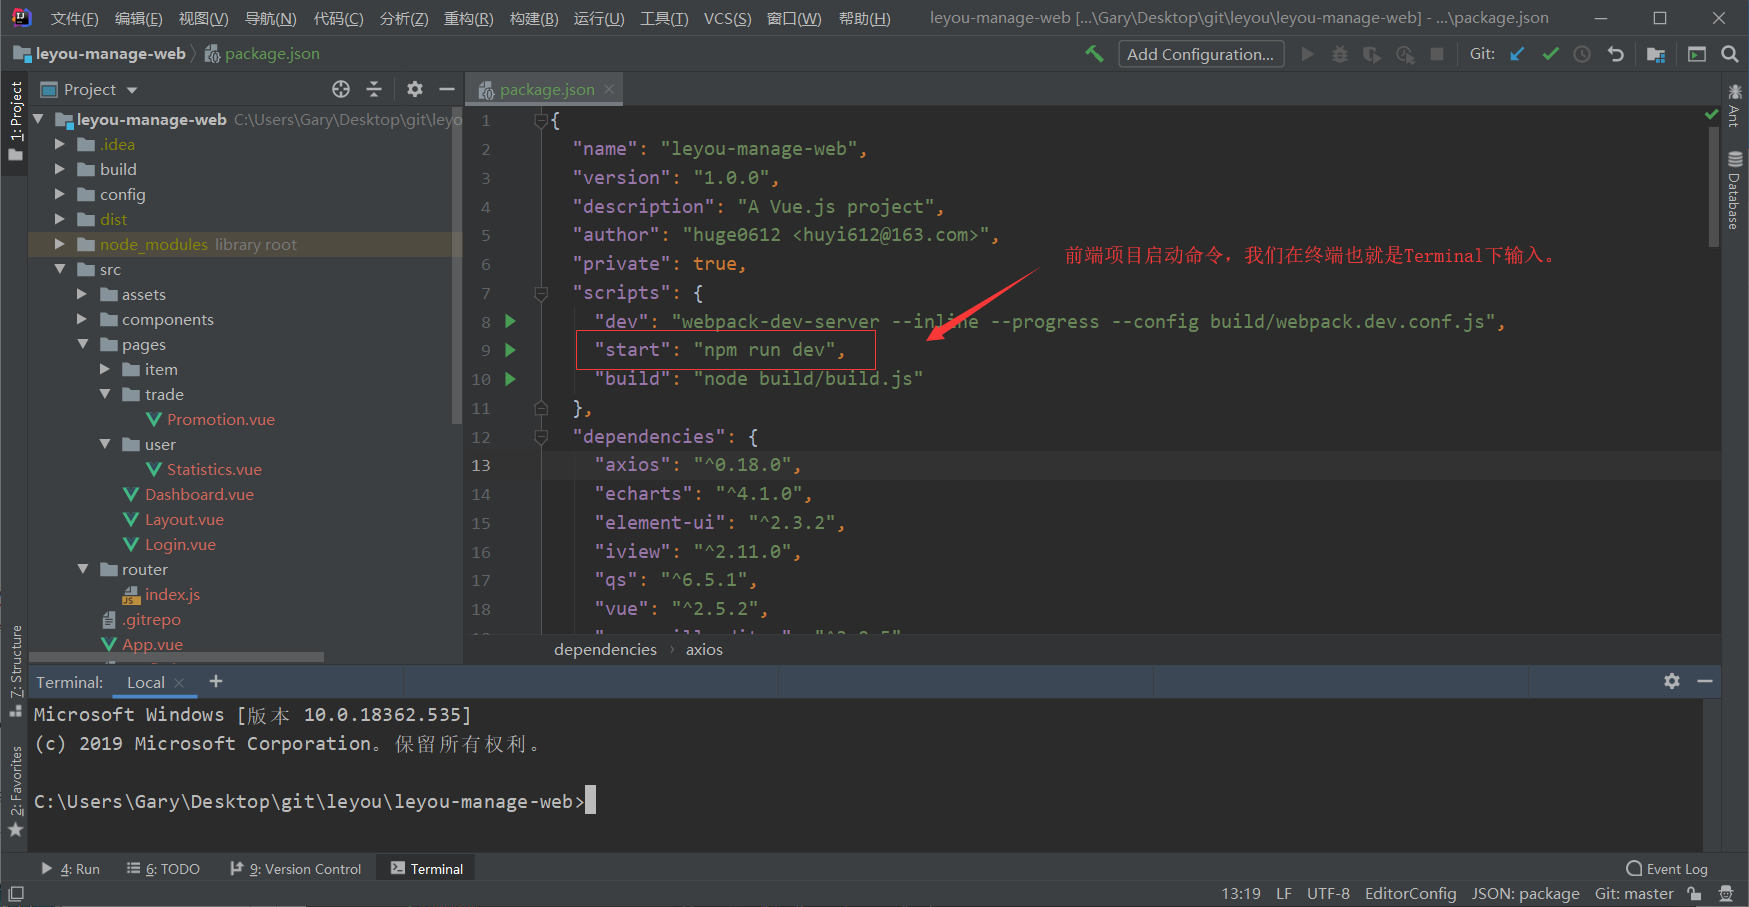Screen dimensions: 1749x907
Task: Click the tool windows toggle icon bottom-left
Action: pyautogui.click(x=15, y=893)
